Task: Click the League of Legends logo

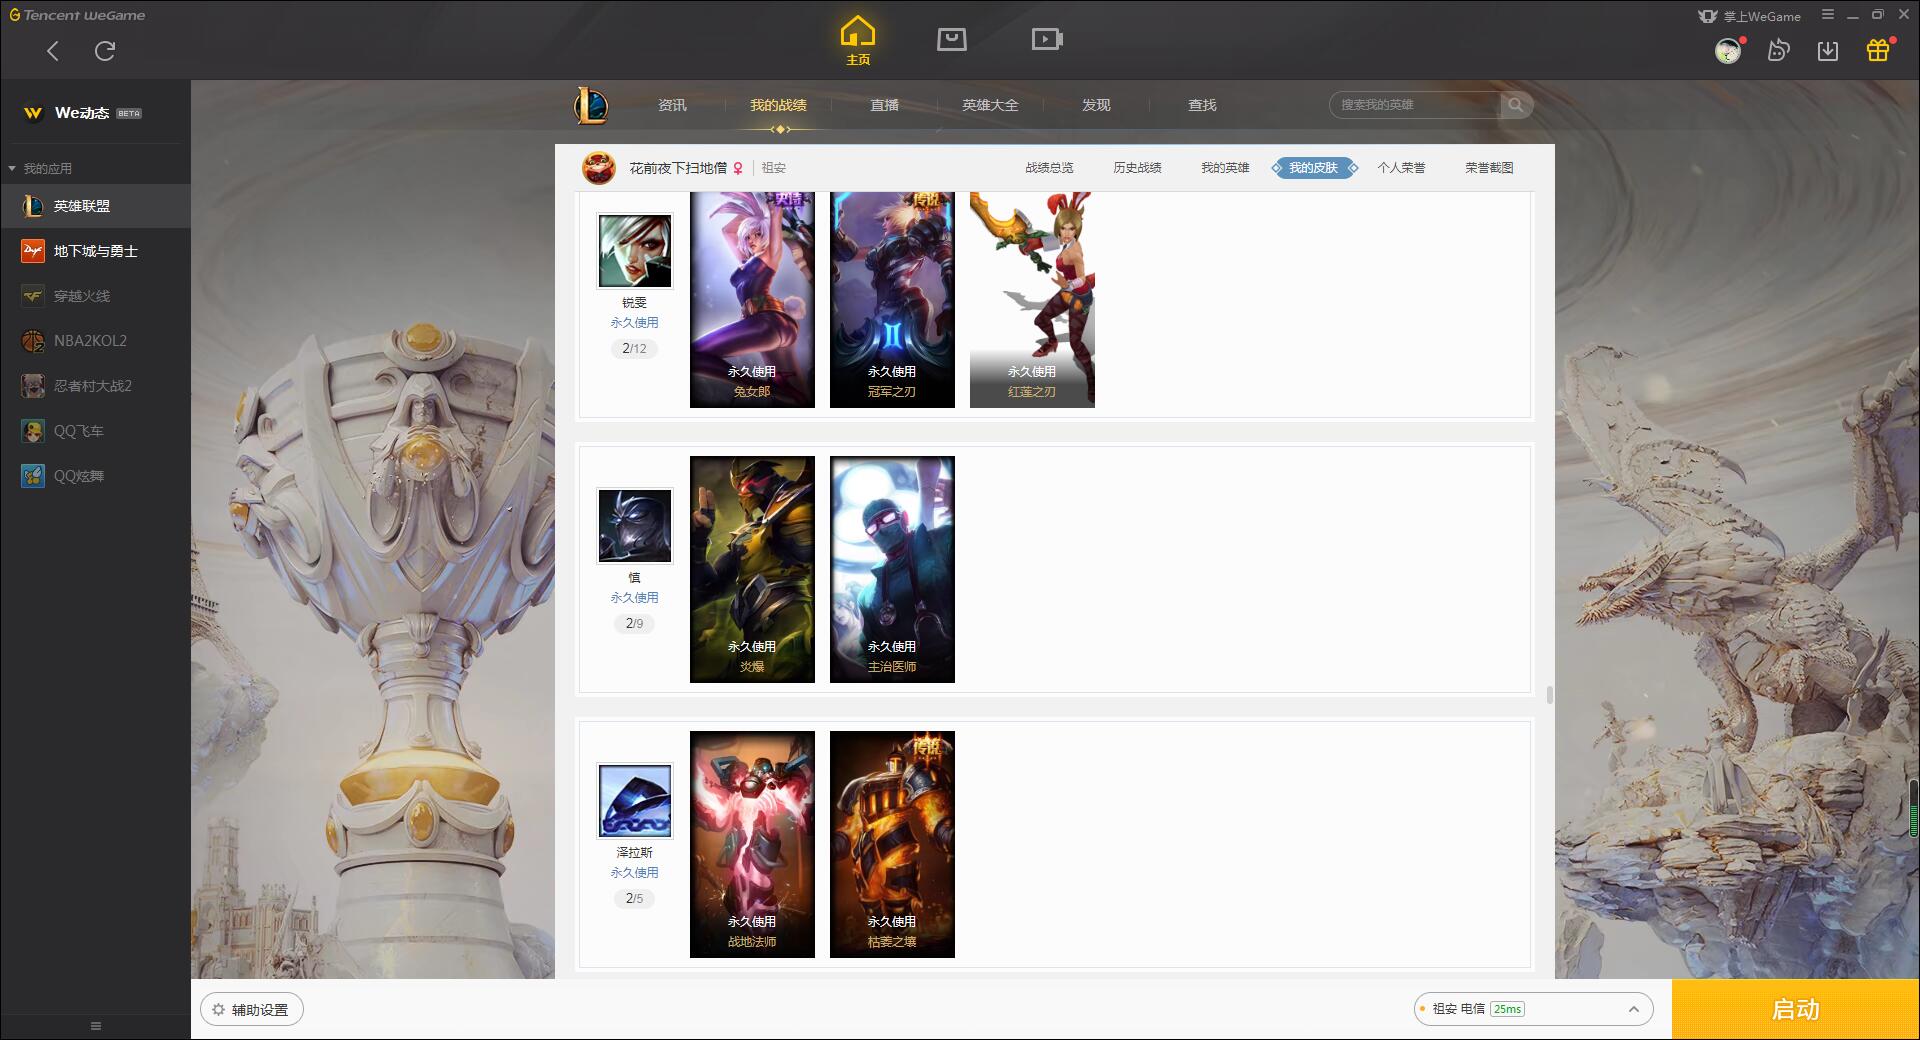Action: click(x=591, y=105)
